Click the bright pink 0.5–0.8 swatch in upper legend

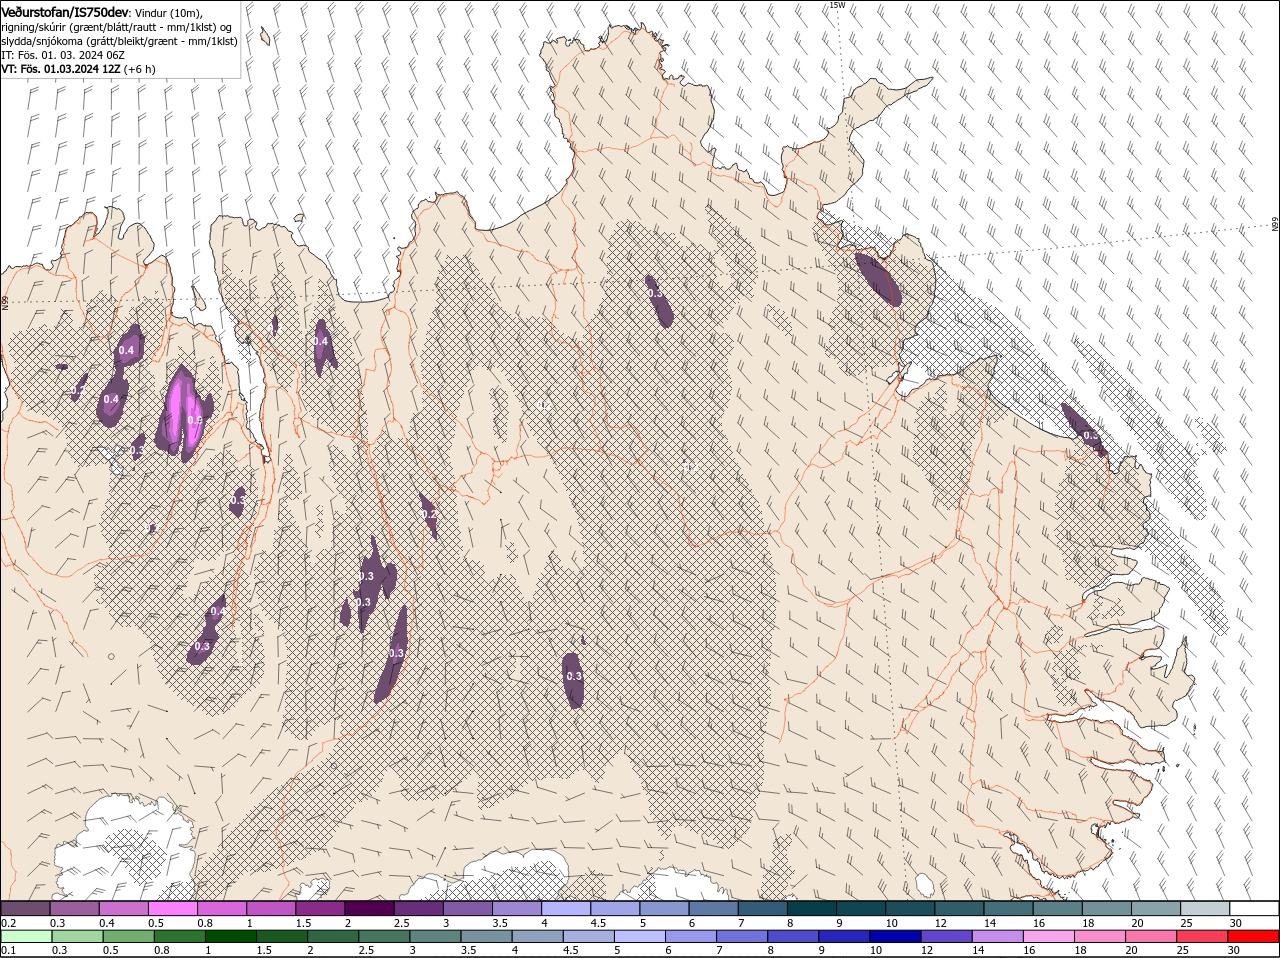(x=171, y=908)
